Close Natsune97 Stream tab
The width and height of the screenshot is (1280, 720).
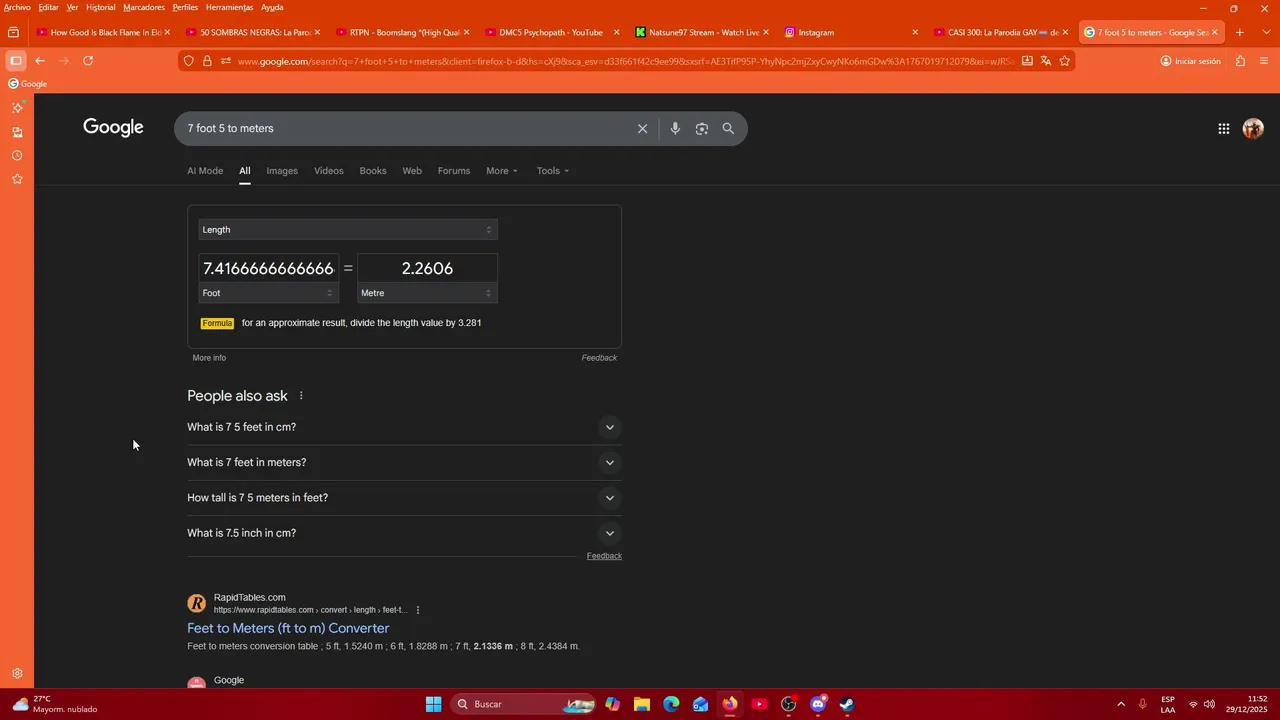pyautogui.click(x=766, y=32)
